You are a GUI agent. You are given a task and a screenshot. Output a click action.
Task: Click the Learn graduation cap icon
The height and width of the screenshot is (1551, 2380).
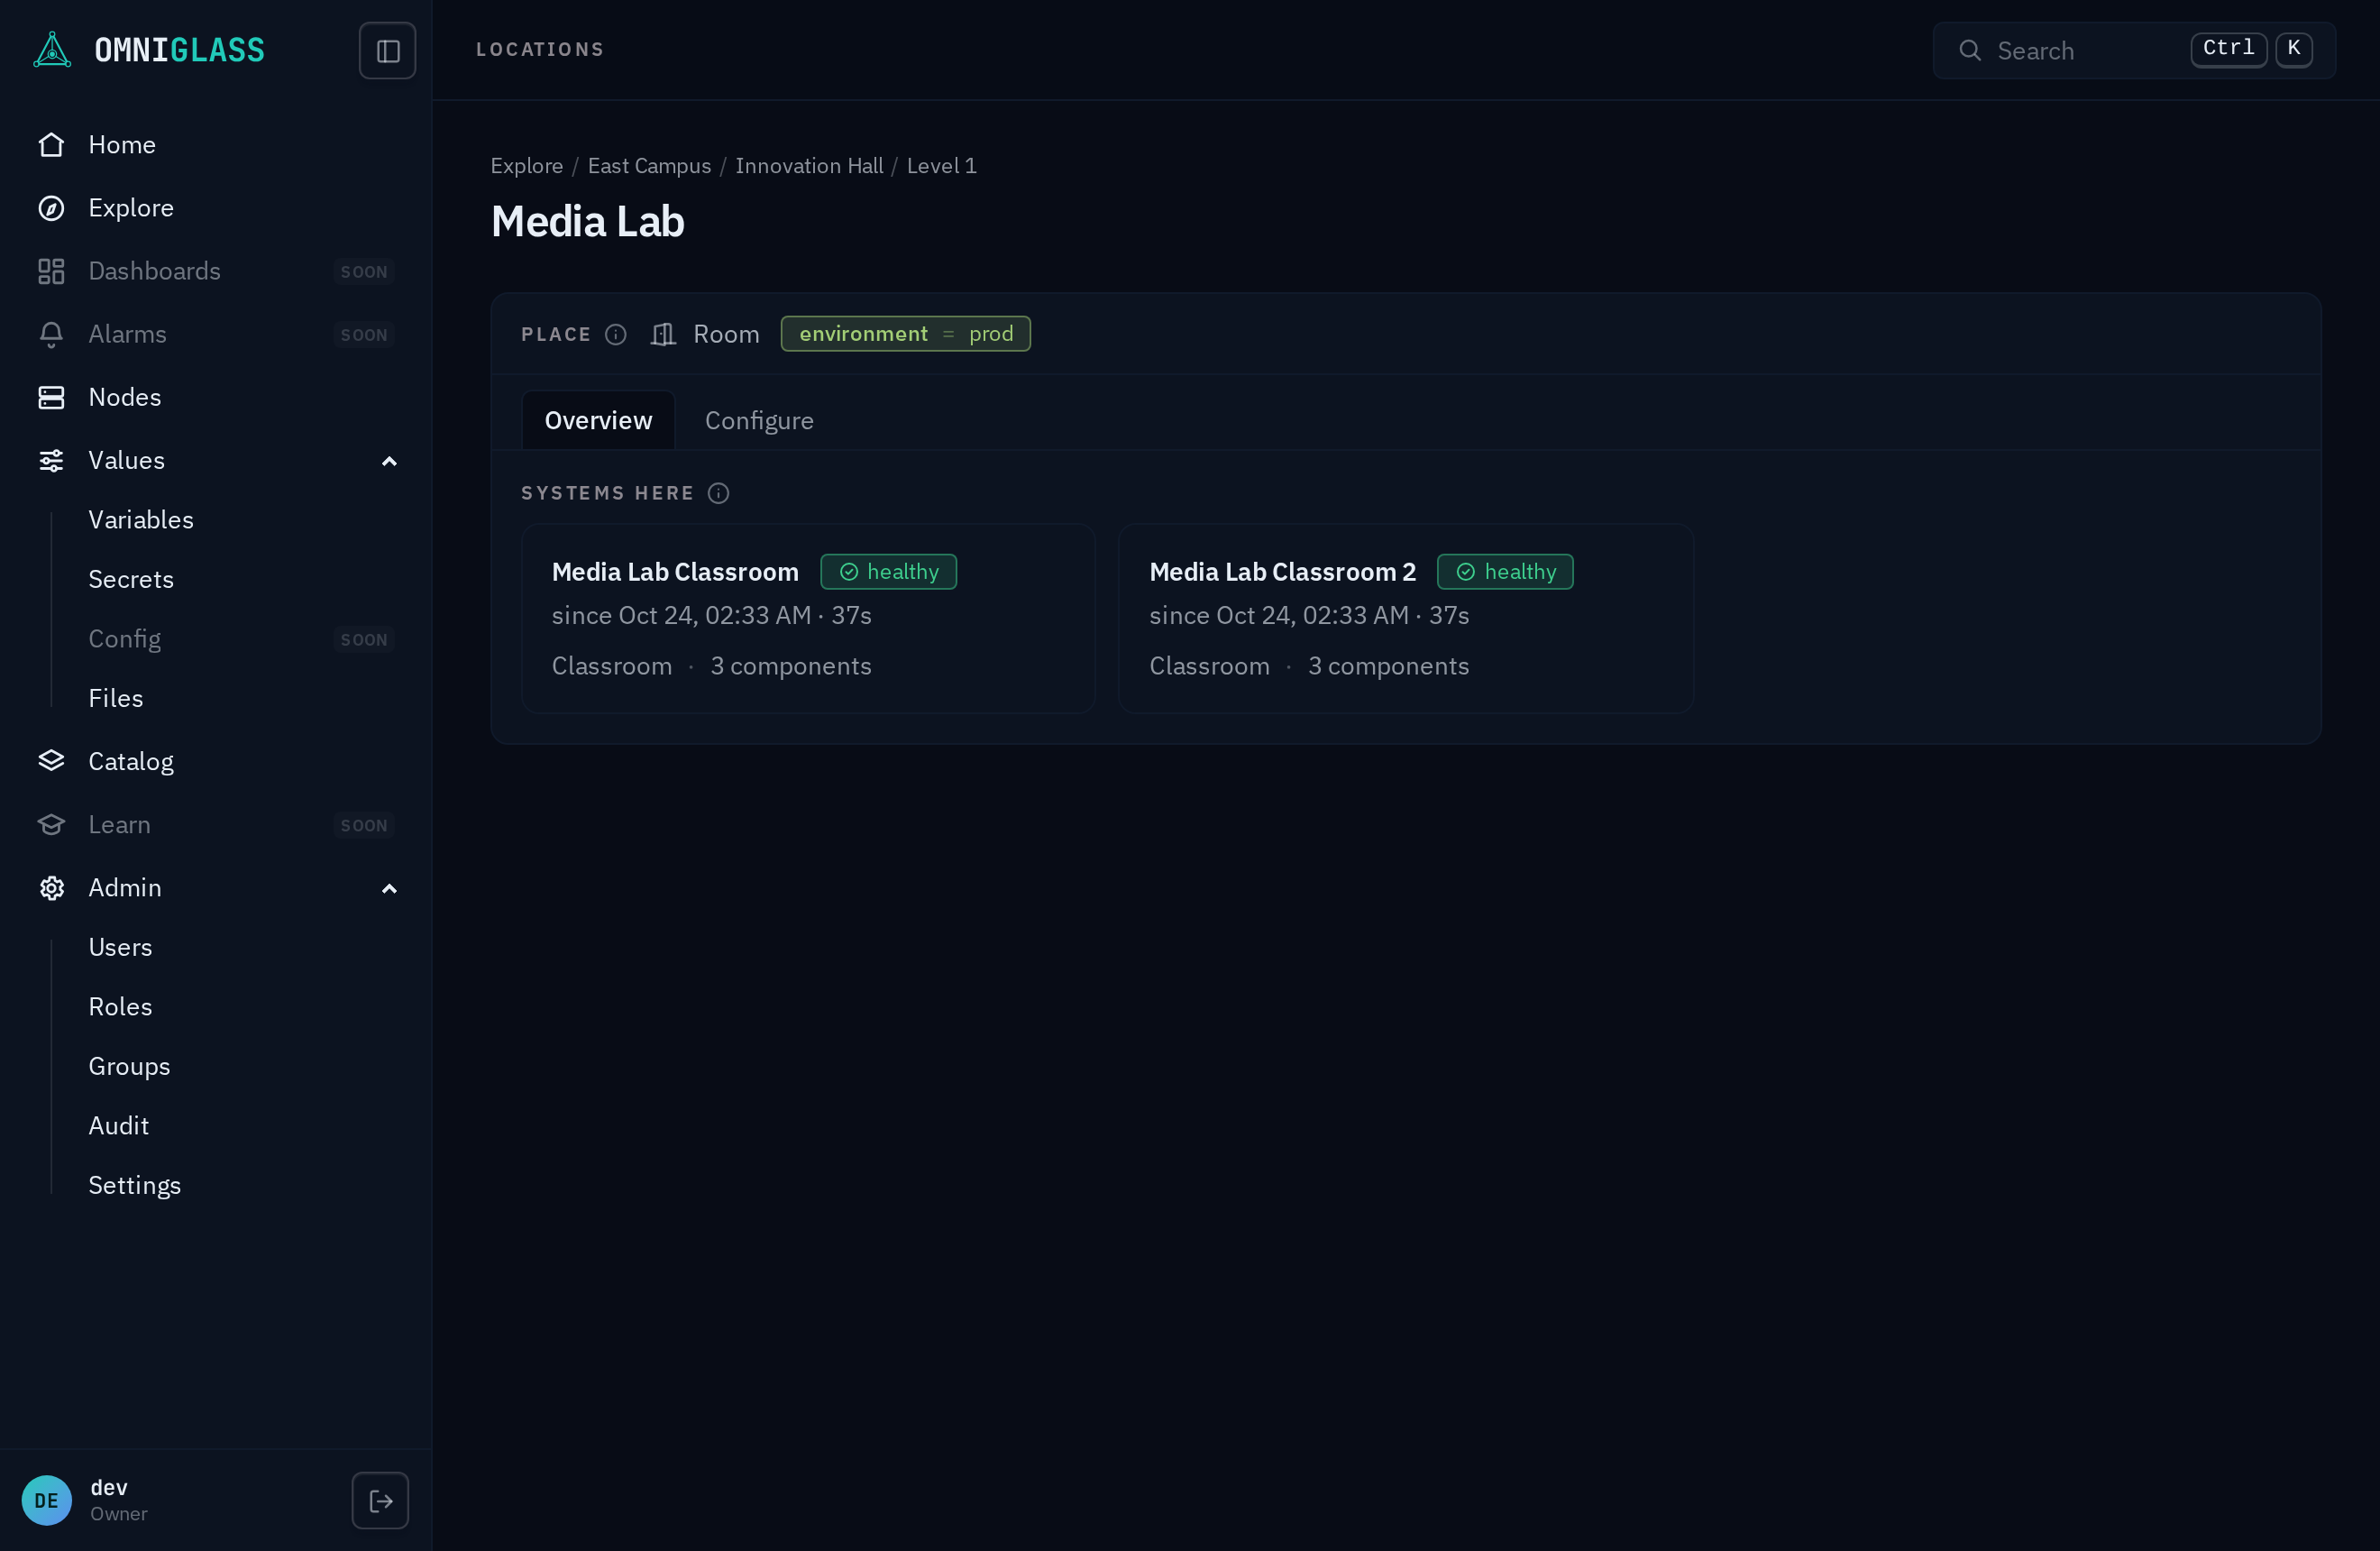click(51, 824)
